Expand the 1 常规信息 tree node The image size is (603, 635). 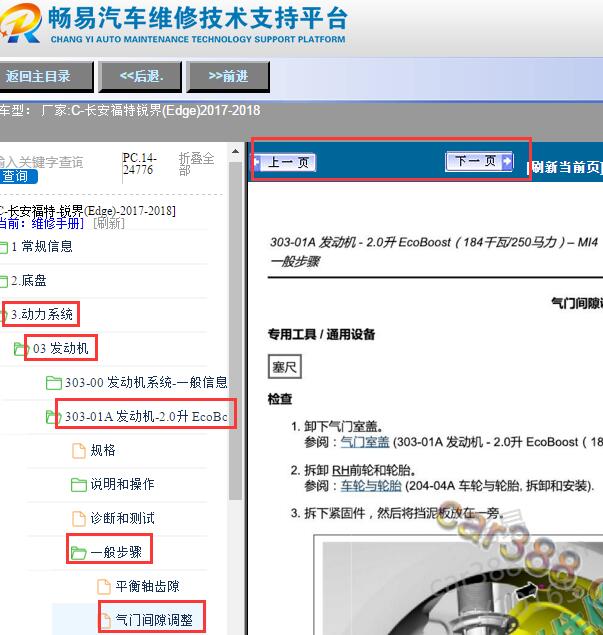[x=42, y=246]
